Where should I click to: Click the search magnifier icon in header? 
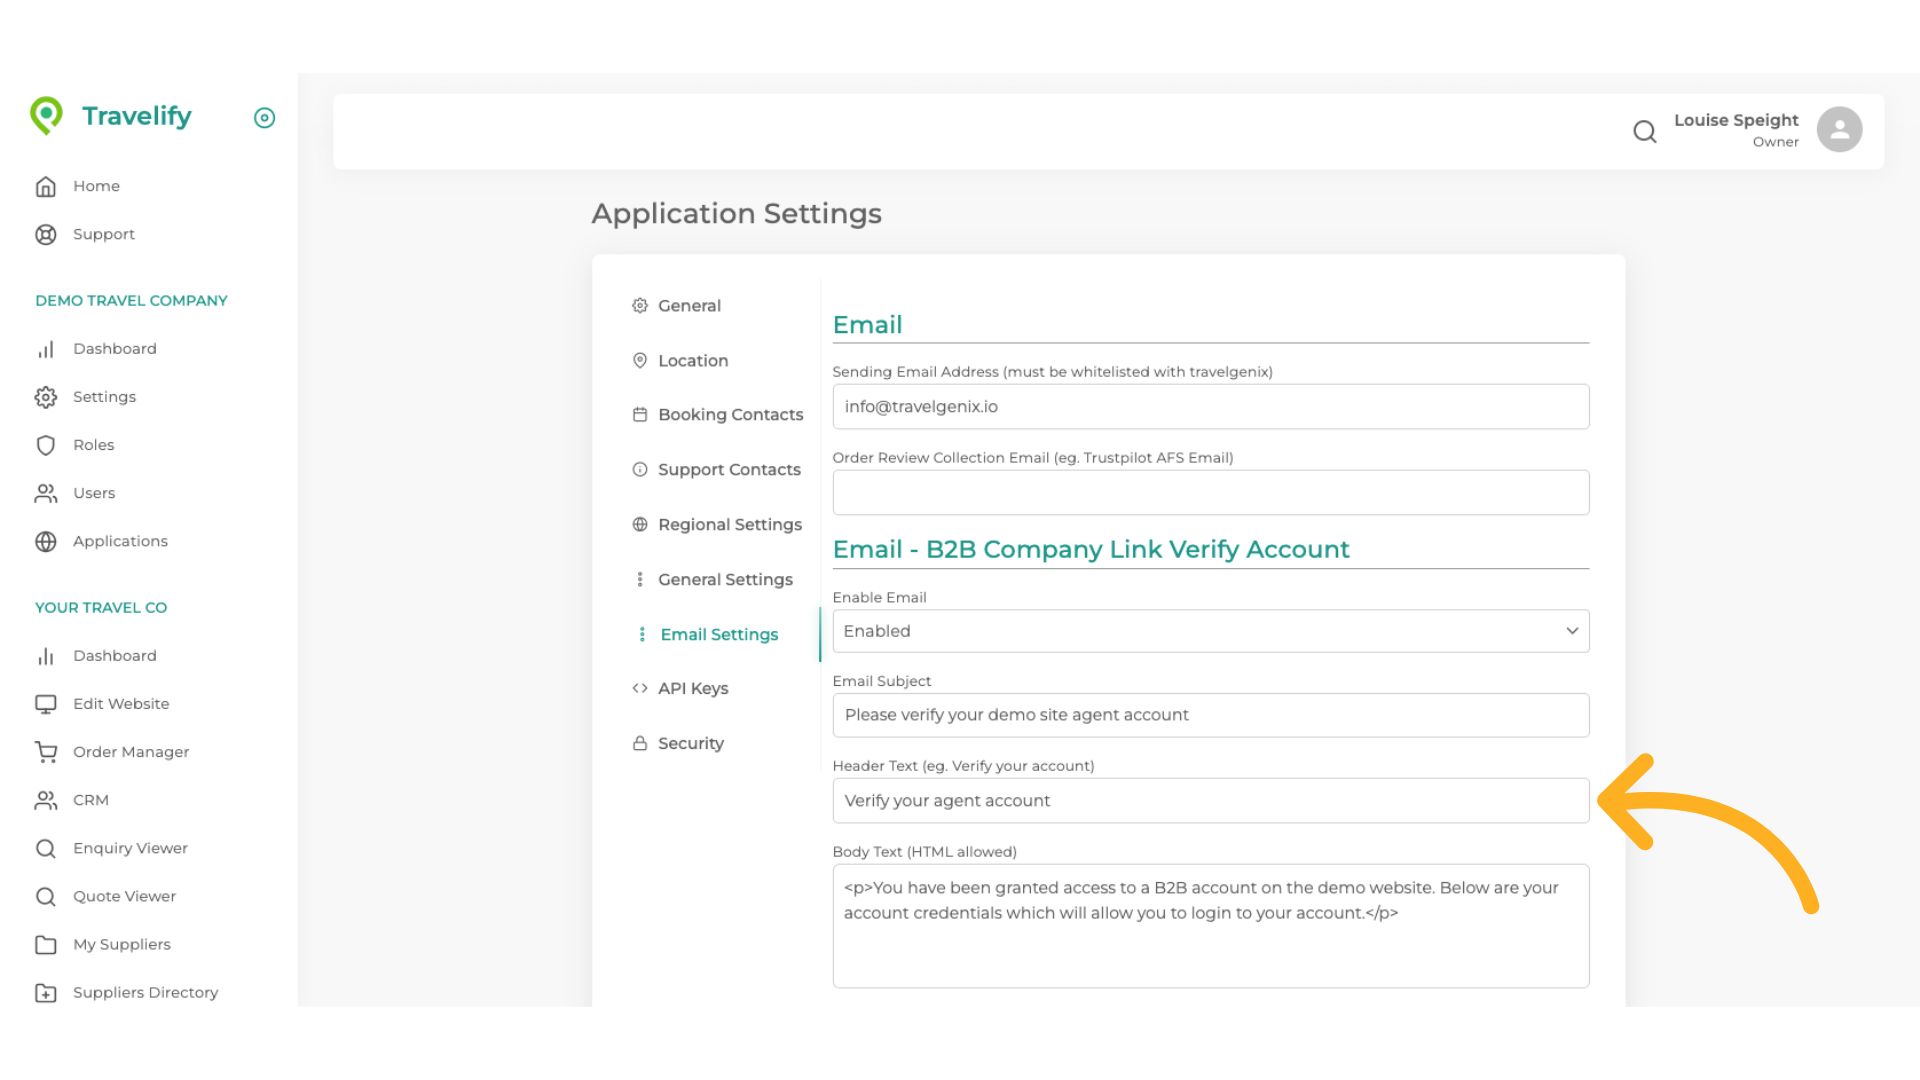click(1644, 131)
